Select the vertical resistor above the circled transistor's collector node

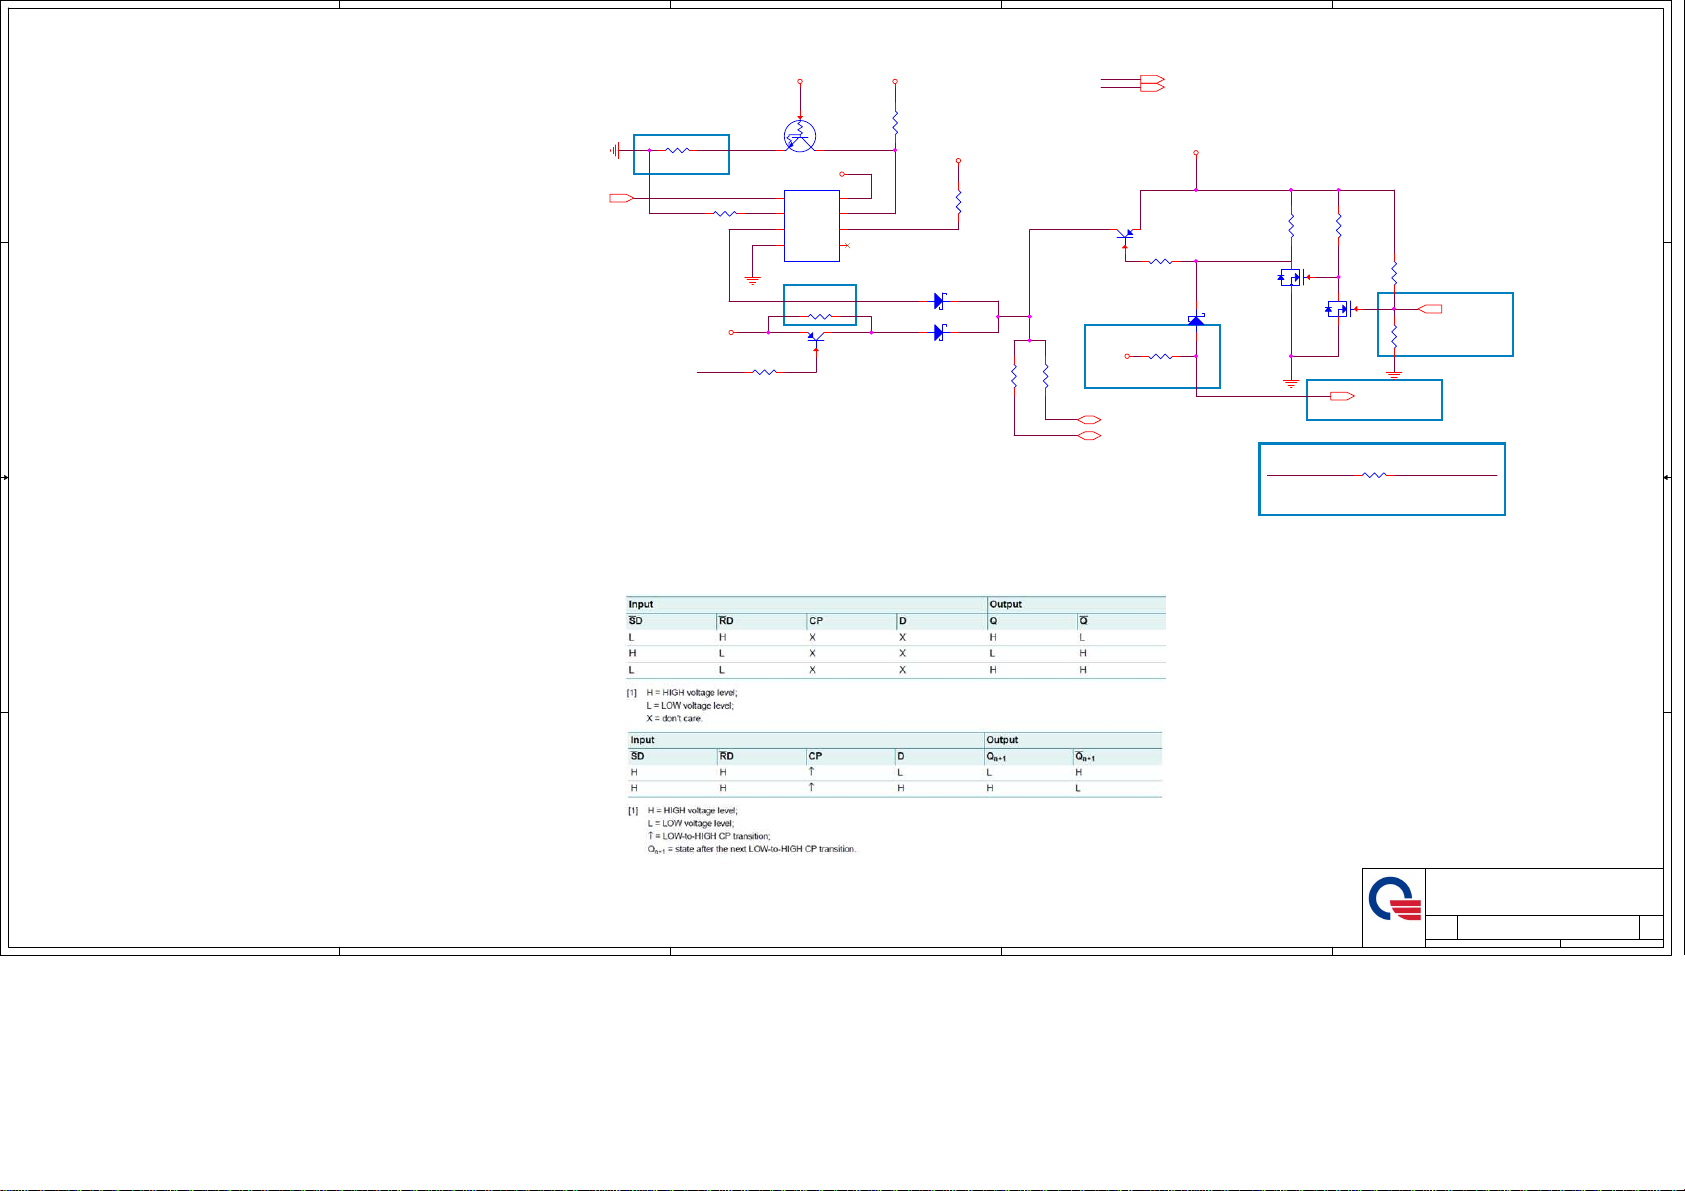coord(895,123)
